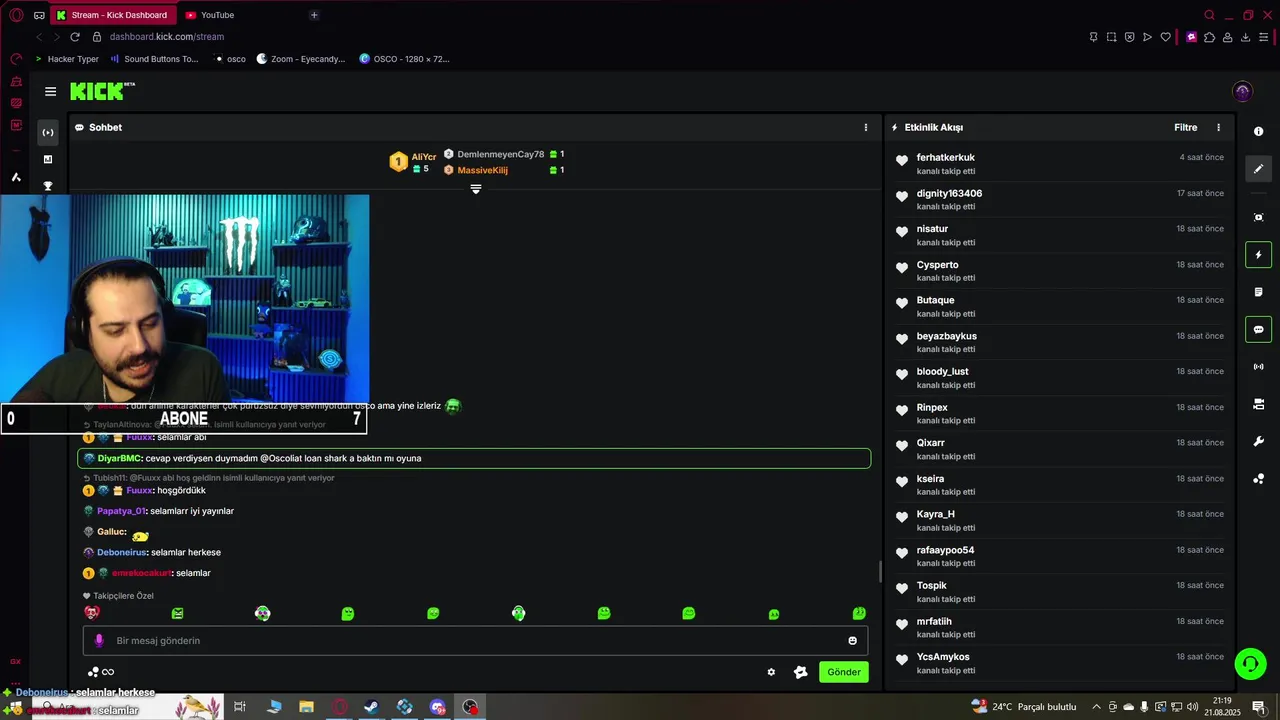Select the heart emote in emote row
The image size is (1280, 720).
click(x=92, y=613)
